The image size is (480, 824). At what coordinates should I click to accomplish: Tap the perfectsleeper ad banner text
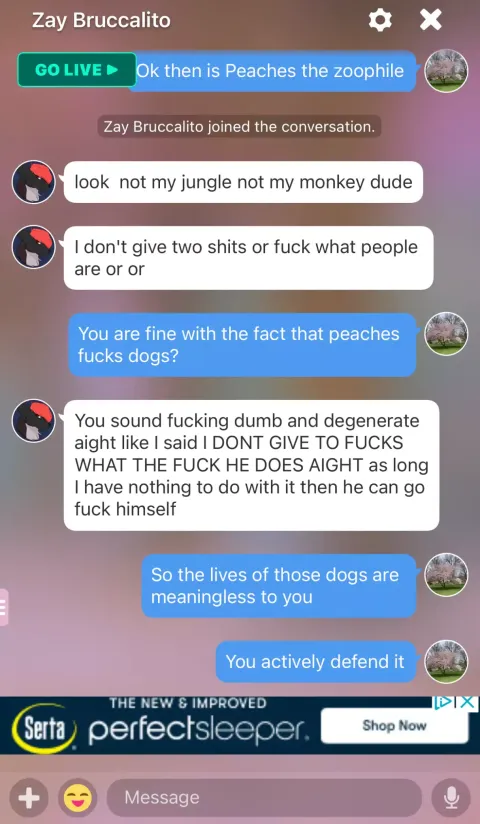point(198,729)
